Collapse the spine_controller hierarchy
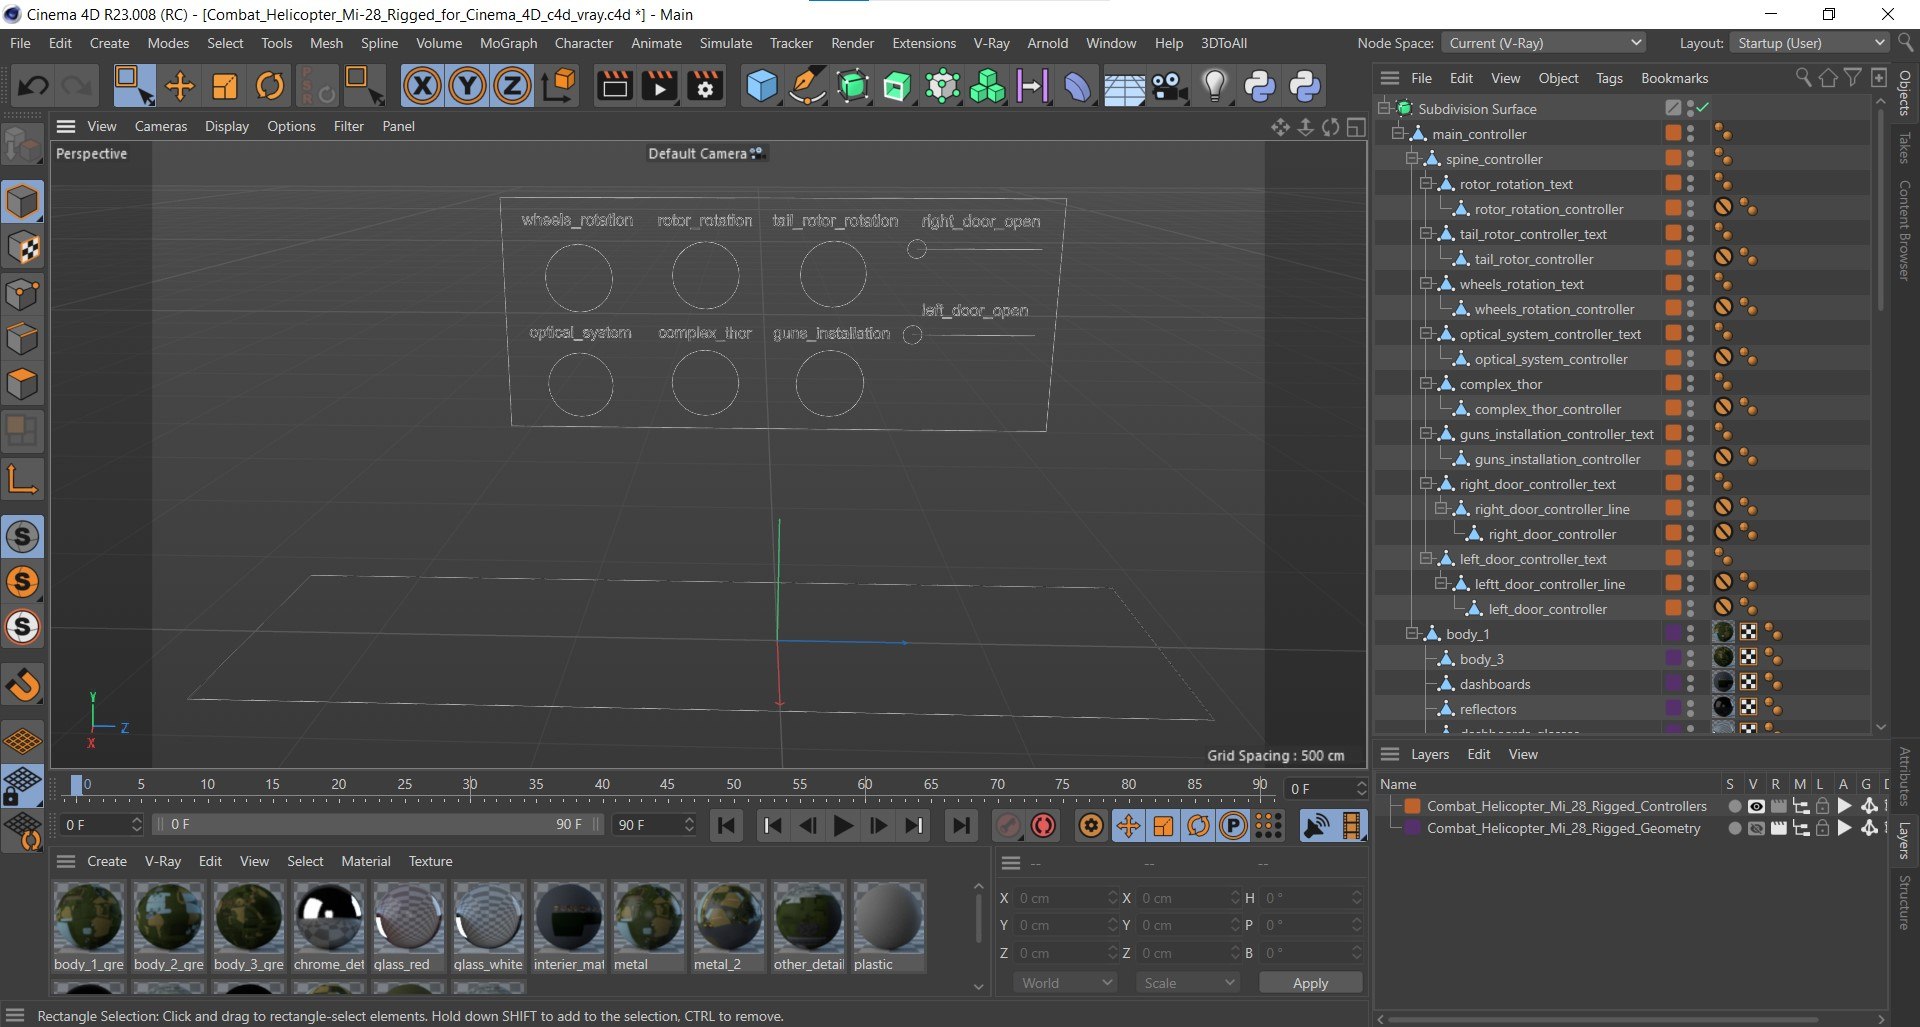The height and width of the screenshot is (1027, 1920). click(1412, 158)
